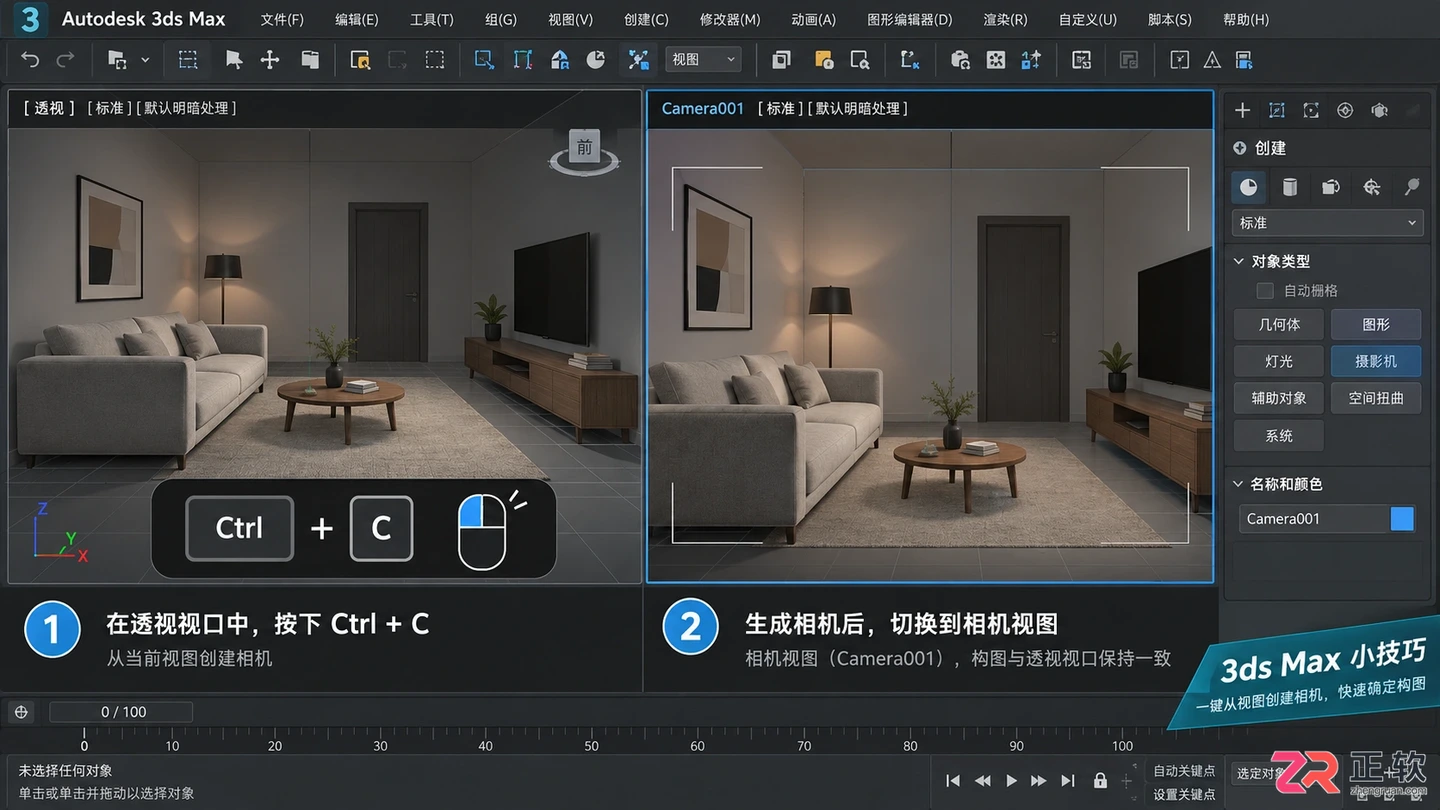Click the Redo arrow in the toolbar
This screenshot has width=1440, height=810.
[x=65, y=60]
